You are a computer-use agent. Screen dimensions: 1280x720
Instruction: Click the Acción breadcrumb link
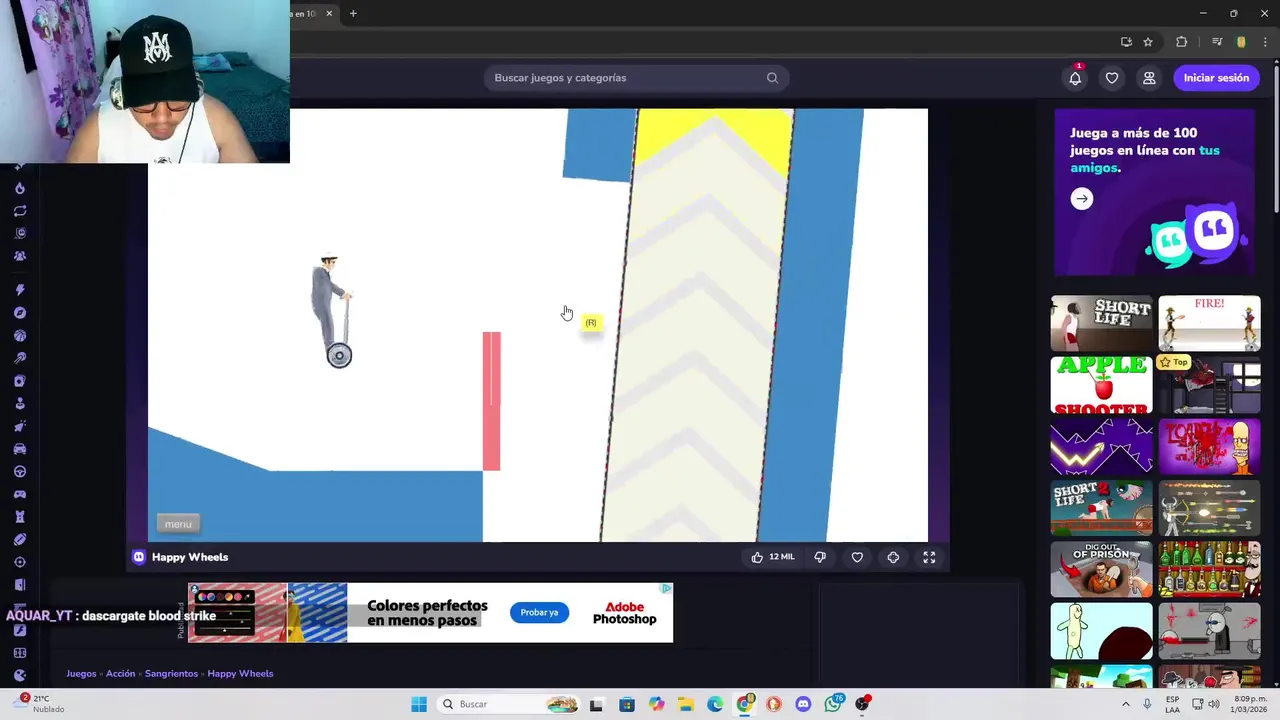[120, 673]
